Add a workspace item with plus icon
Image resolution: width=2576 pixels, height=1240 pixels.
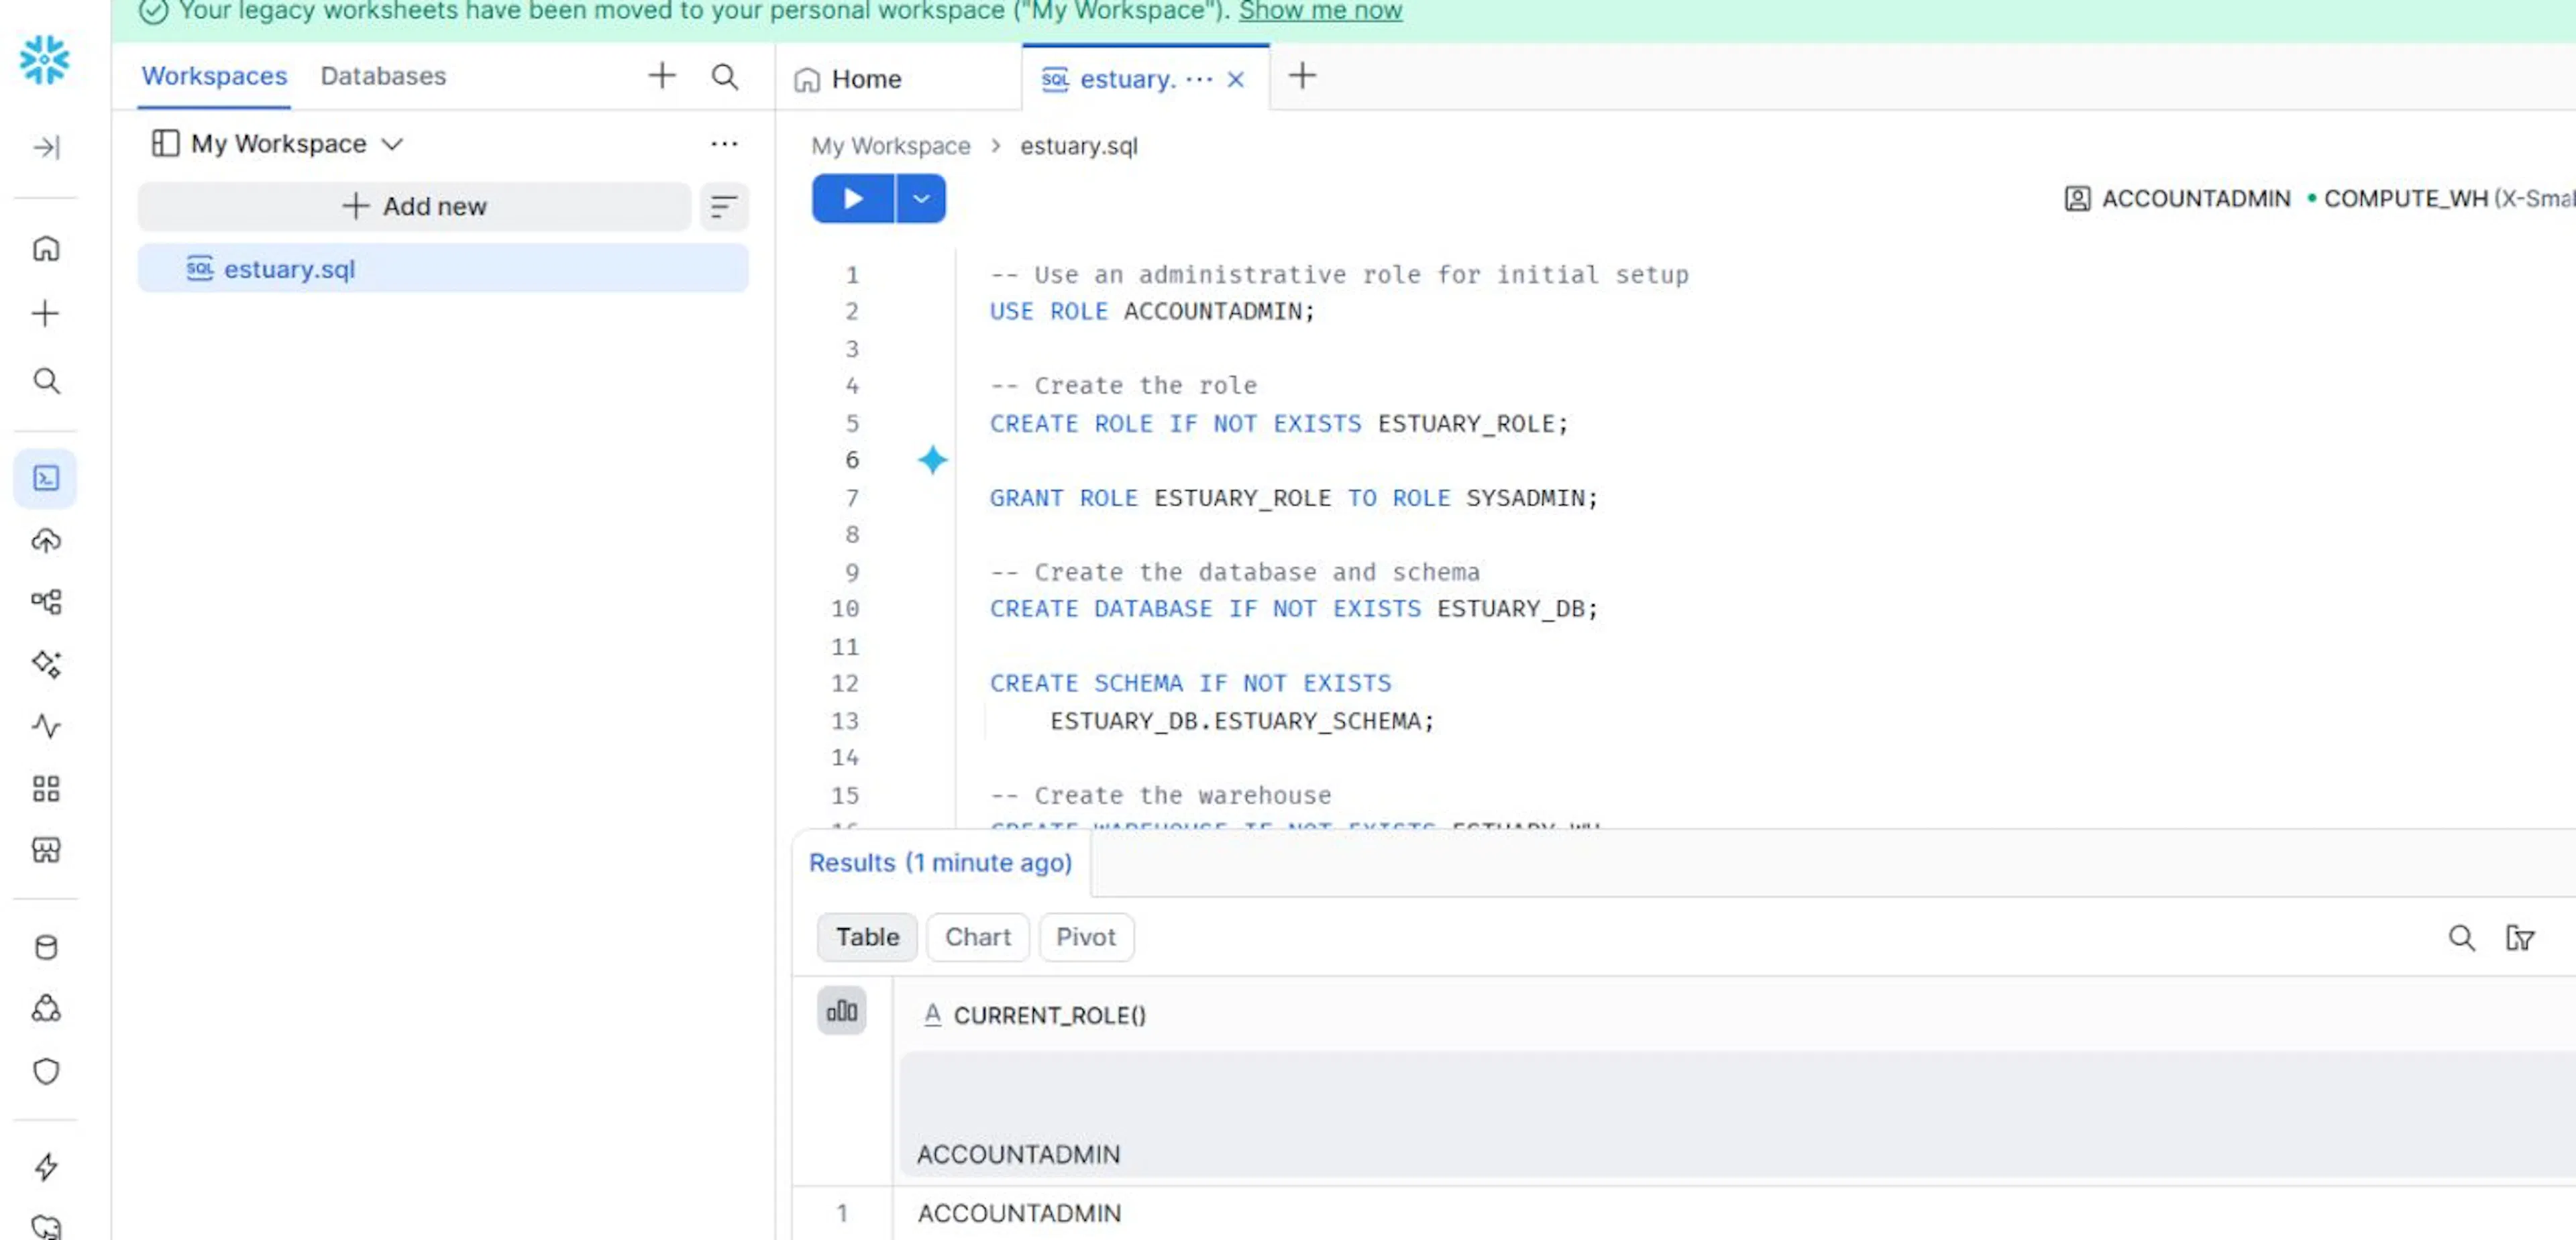(662, 75)
